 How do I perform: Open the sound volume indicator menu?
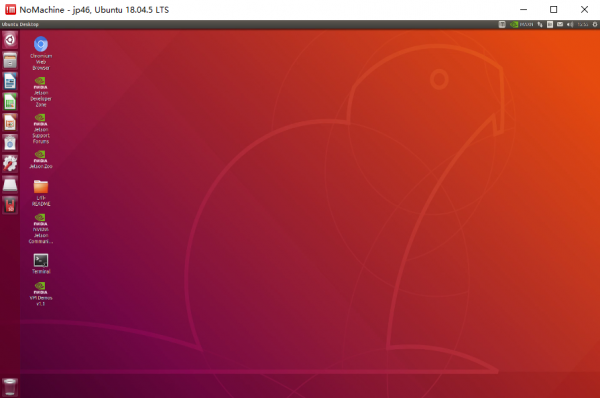click(x=570, y=24)
